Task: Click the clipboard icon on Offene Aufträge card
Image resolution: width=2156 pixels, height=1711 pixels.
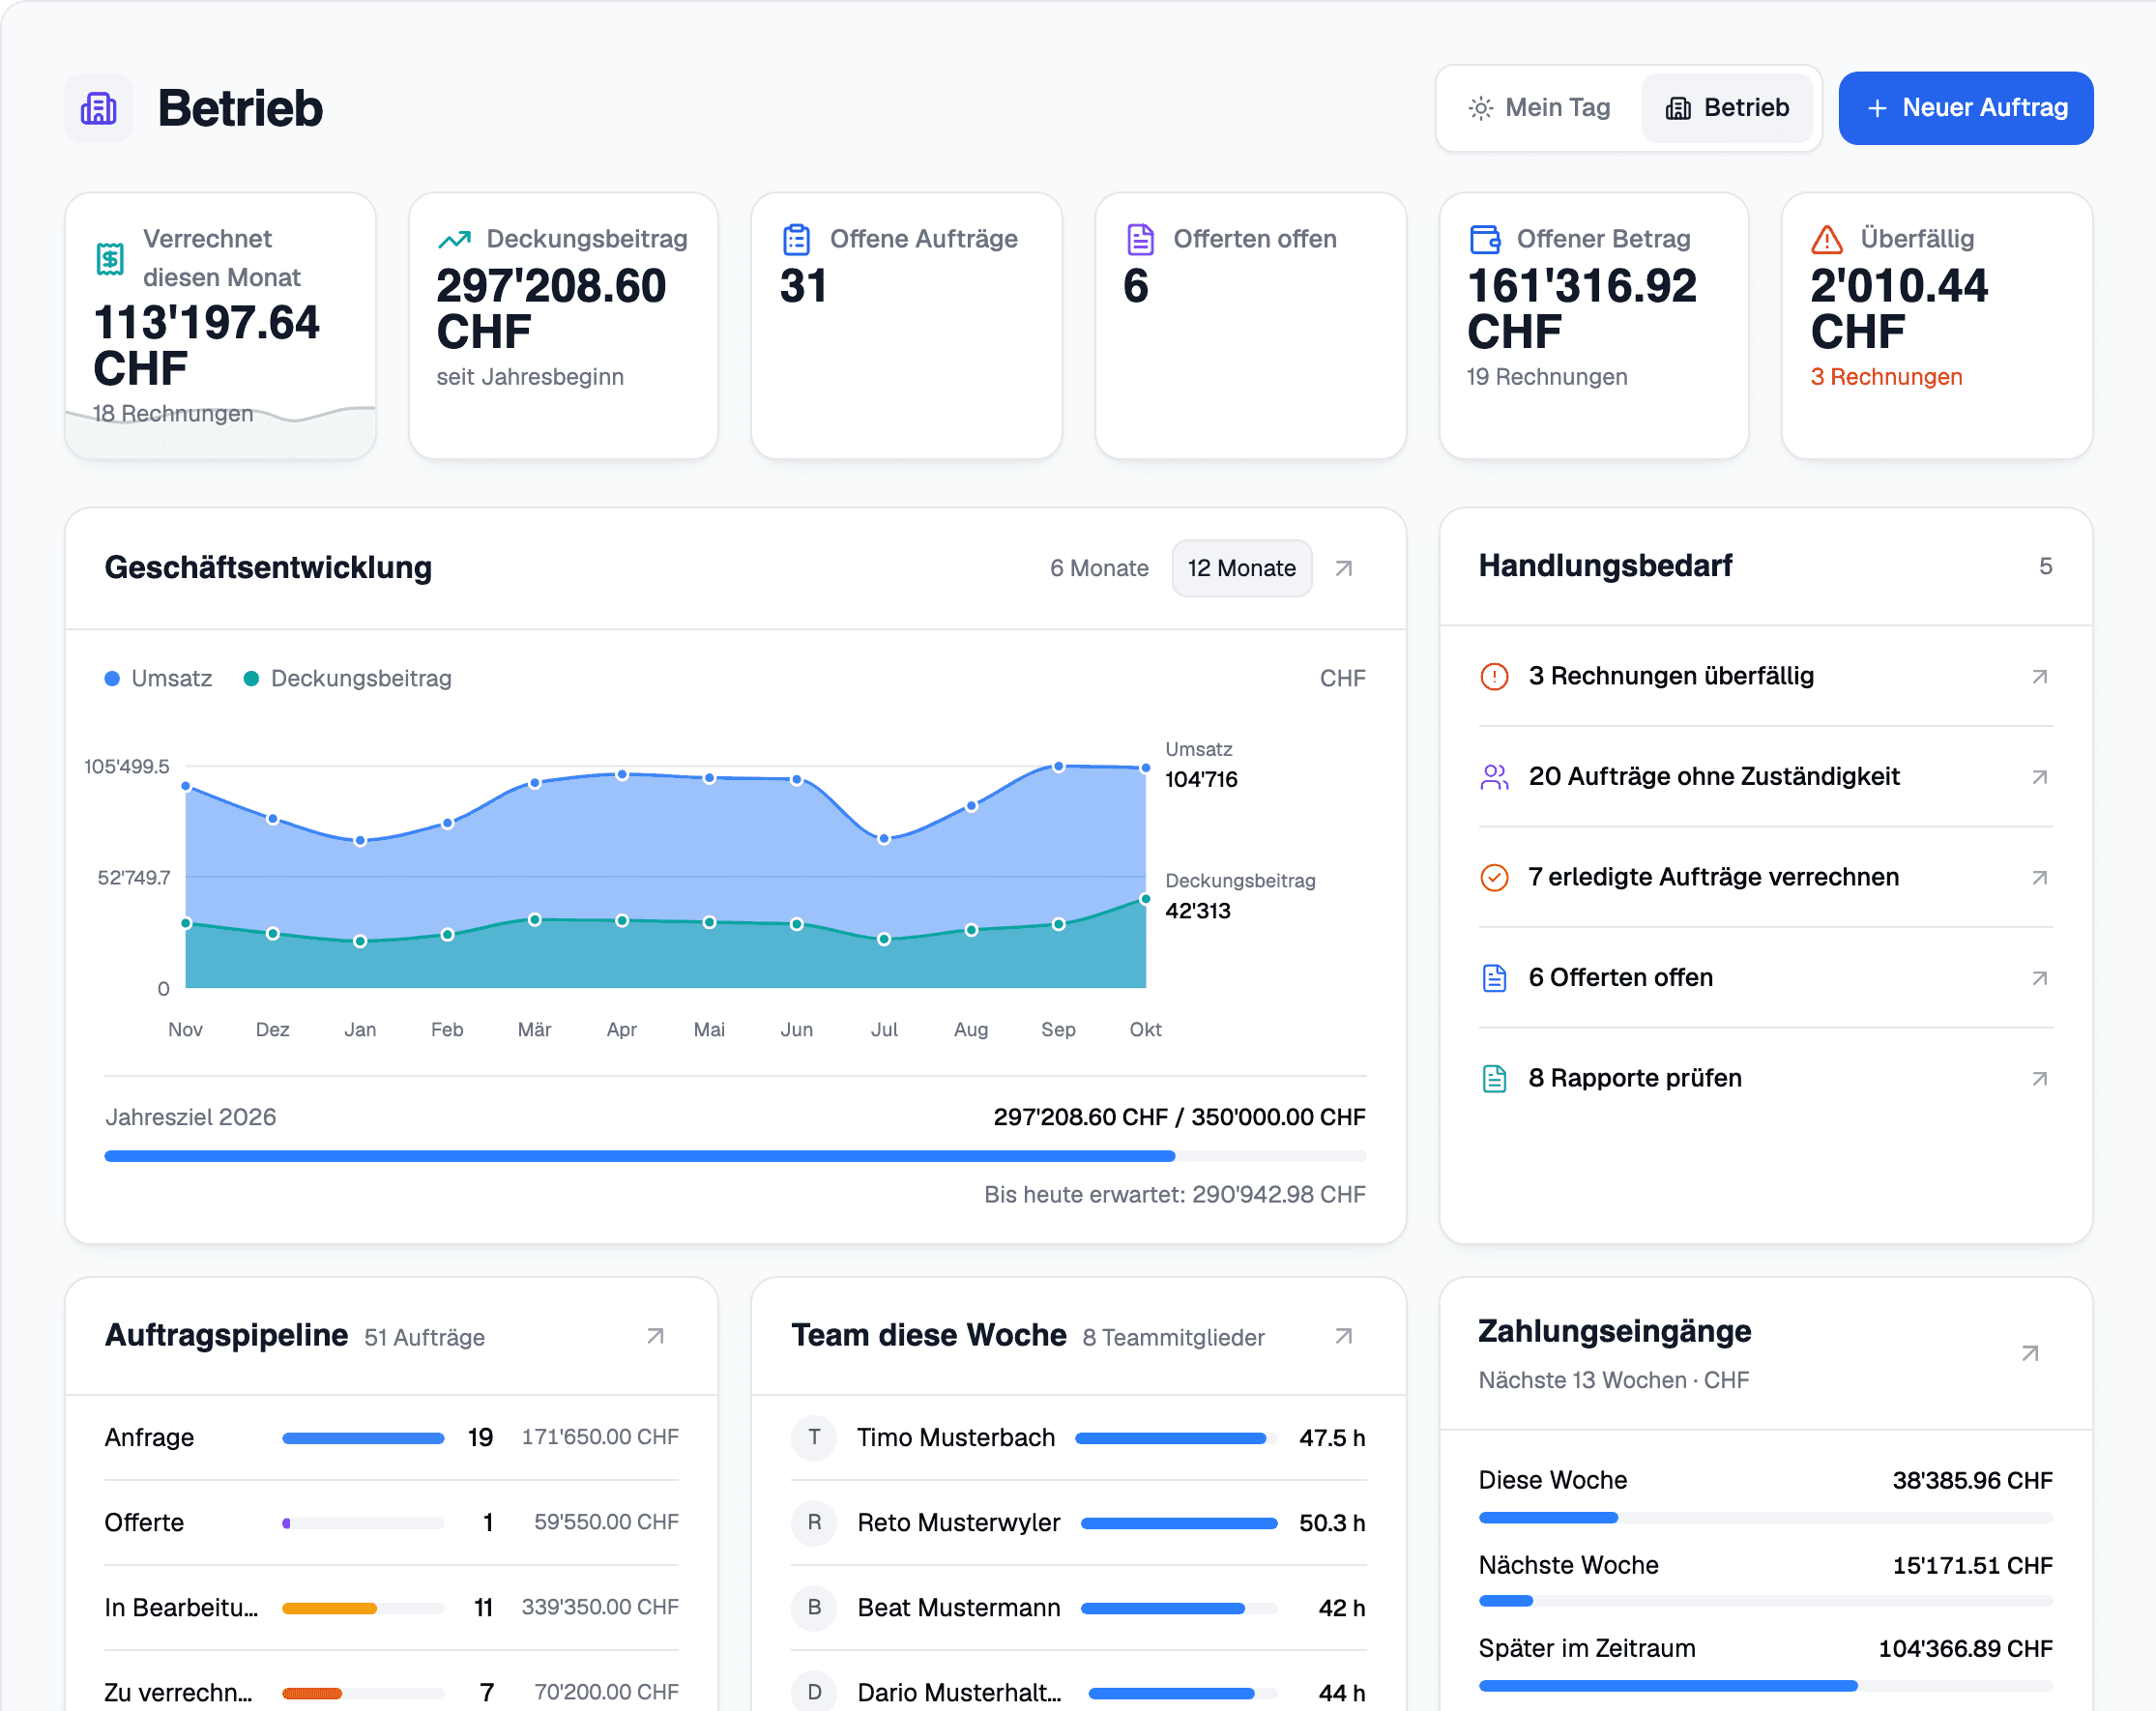Action: click(x=796, y=239)
